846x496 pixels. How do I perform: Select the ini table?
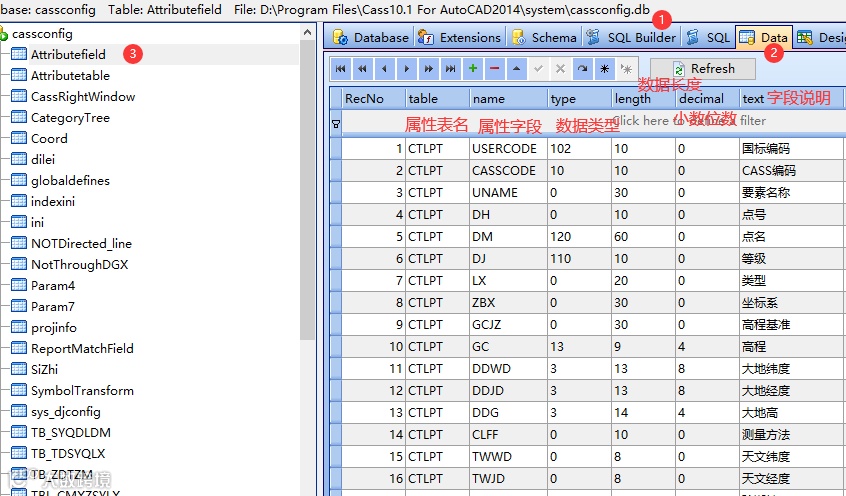37,222
